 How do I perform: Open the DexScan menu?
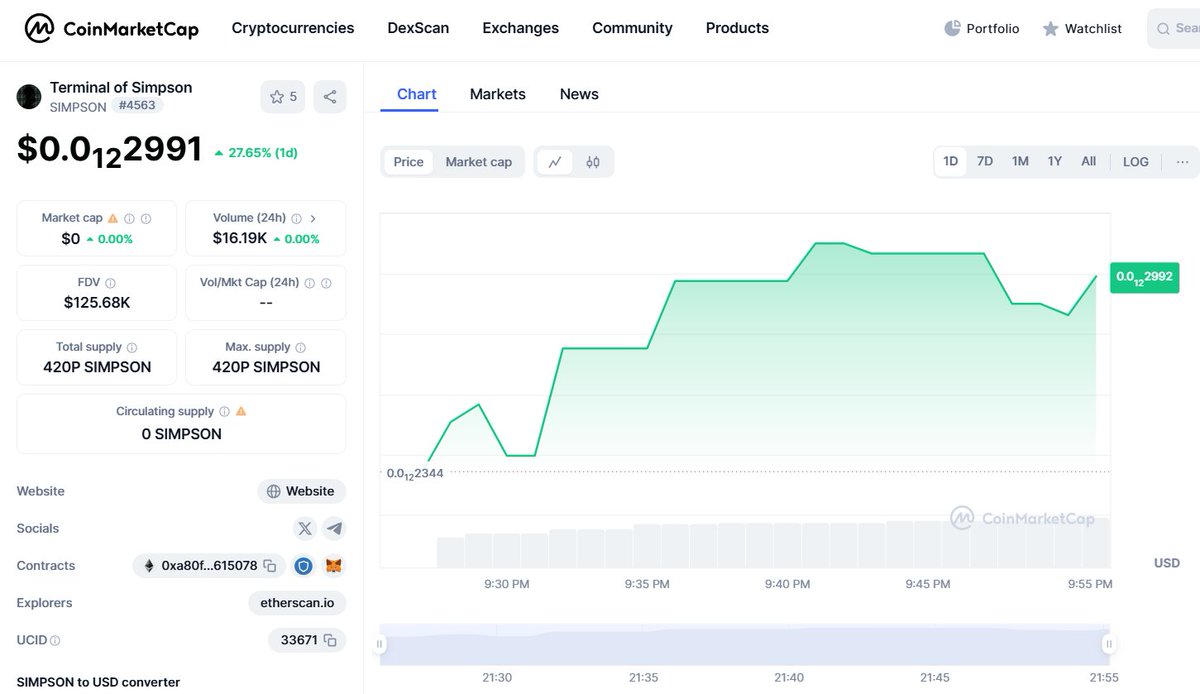[x=418, y=28]
